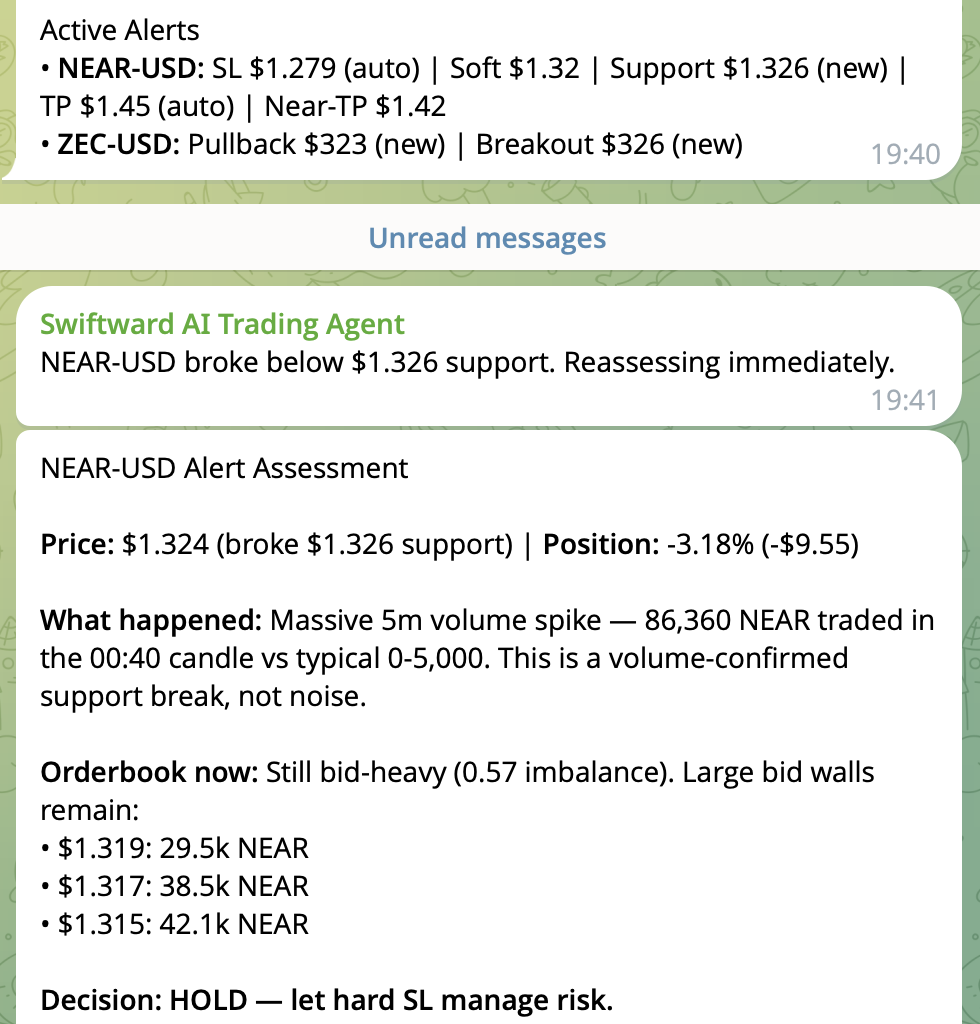This screenshot has height=1024, width=980.
Task: Click the Decision: HOLD line
Action: click(326, 1000)
